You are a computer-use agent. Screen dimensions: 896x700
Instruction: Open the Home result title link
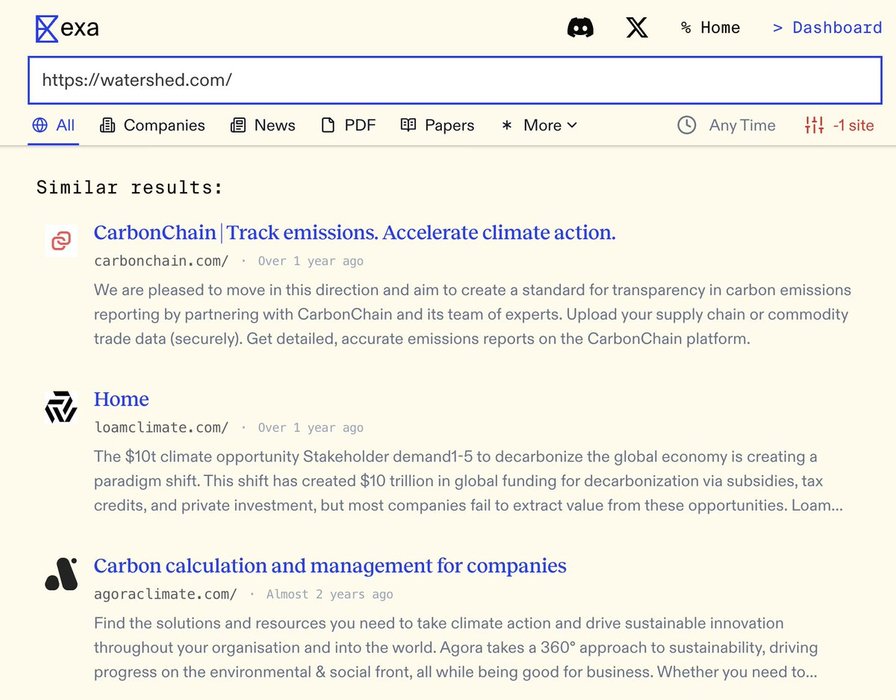coord(121,399)
